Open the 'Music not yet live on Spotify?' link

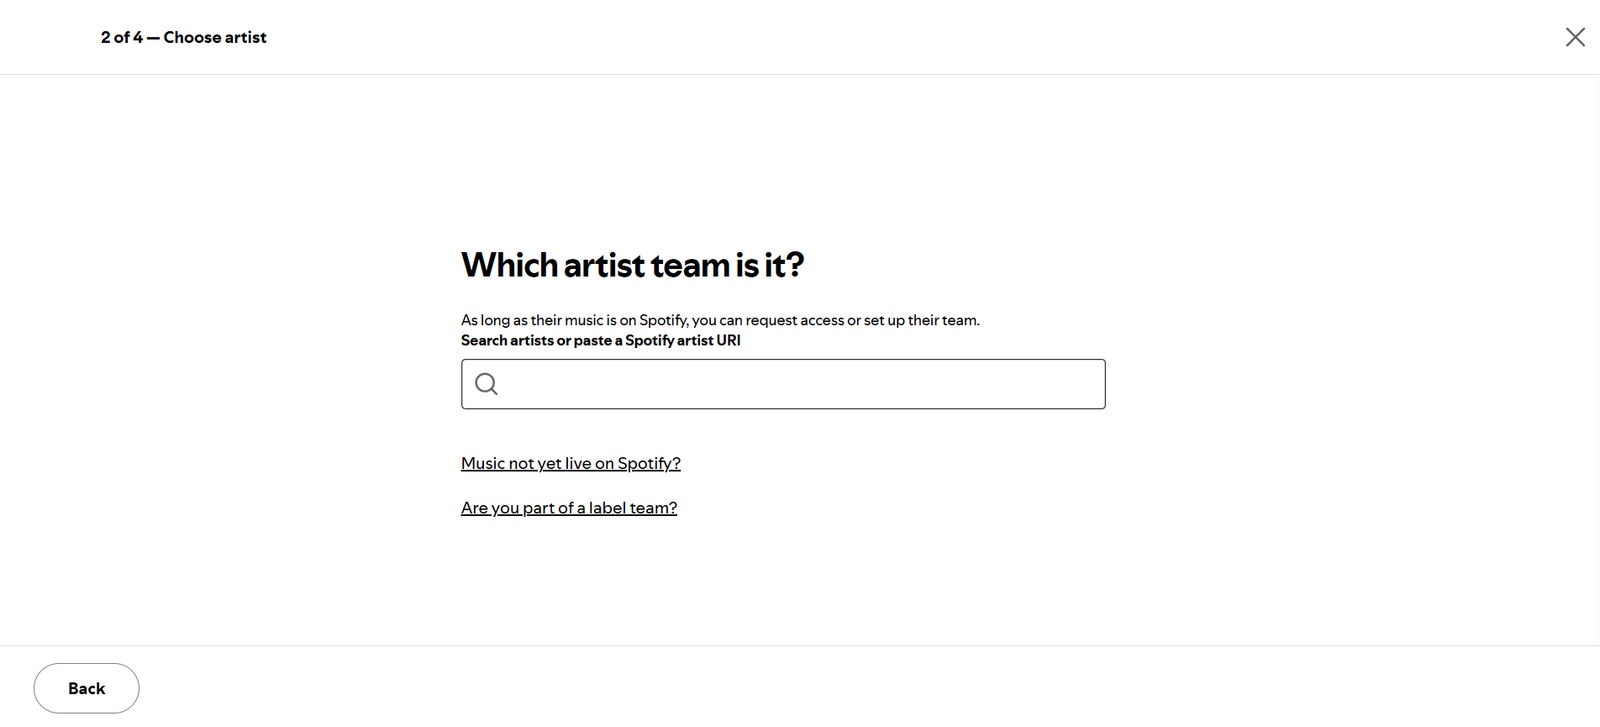coord(571,463)
